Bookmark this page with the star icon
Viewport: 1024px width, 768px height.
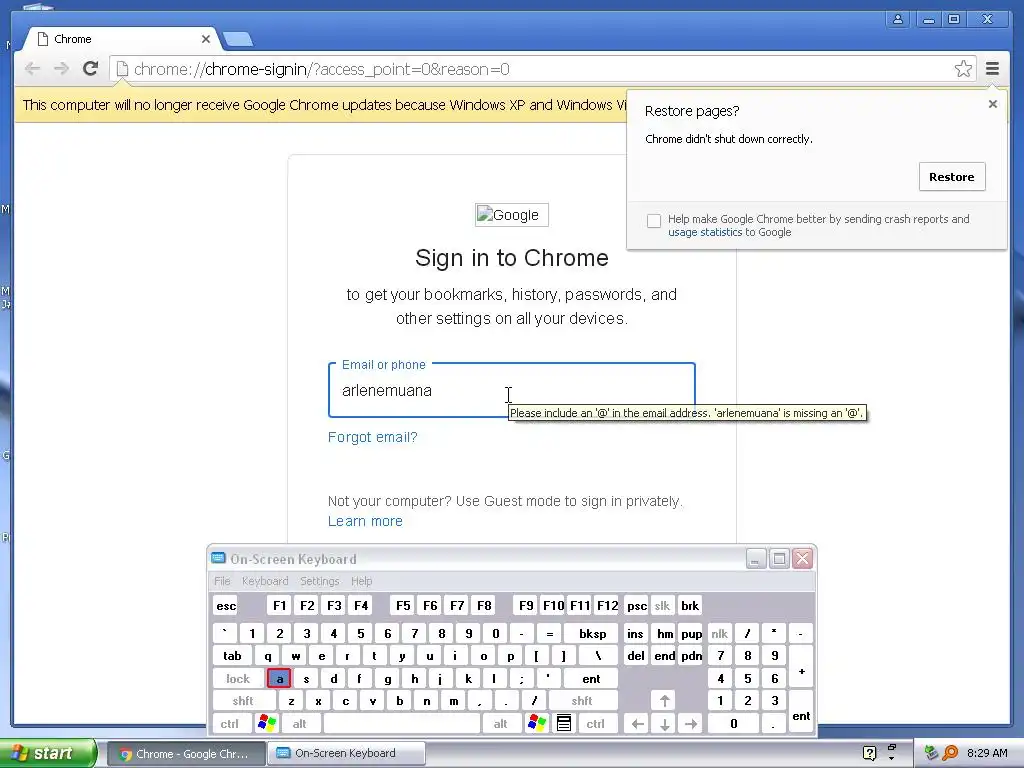963,69
